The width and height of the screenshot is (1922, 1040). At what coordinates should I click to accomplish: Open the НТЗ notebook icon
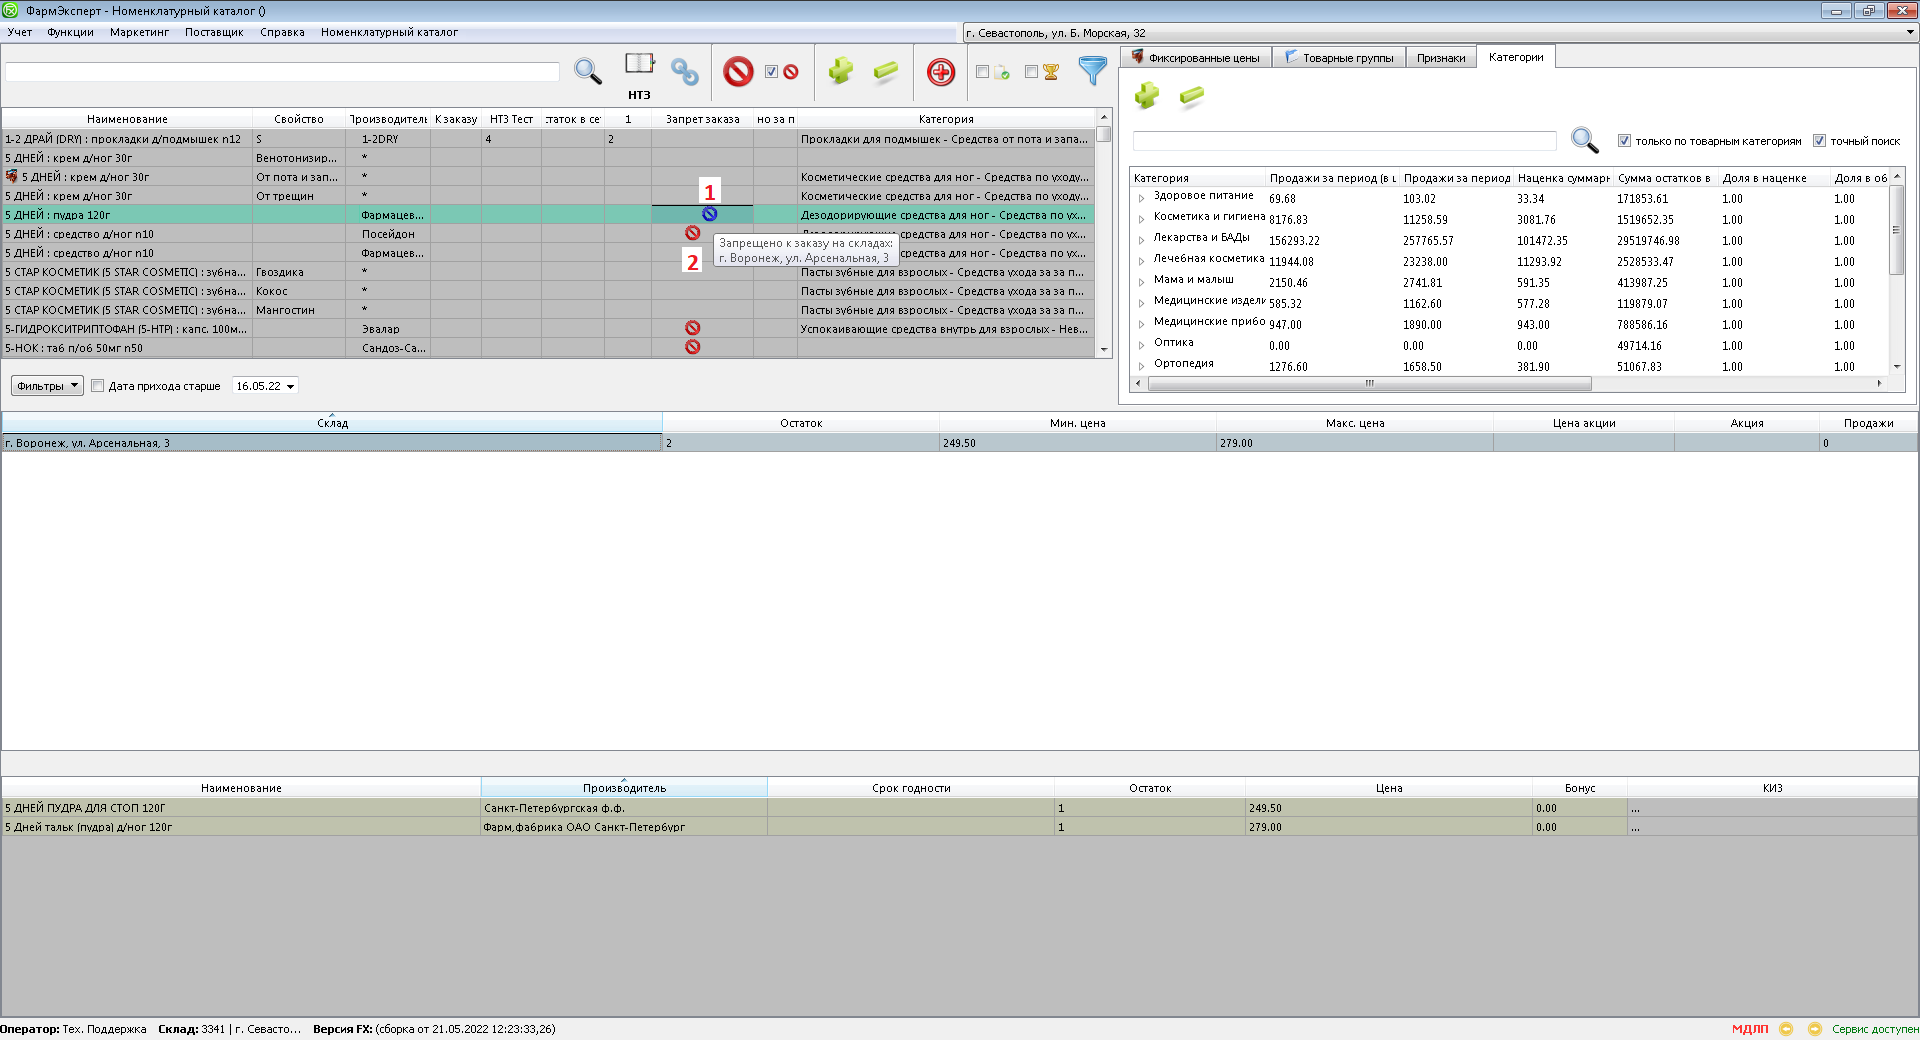[639, 65]
